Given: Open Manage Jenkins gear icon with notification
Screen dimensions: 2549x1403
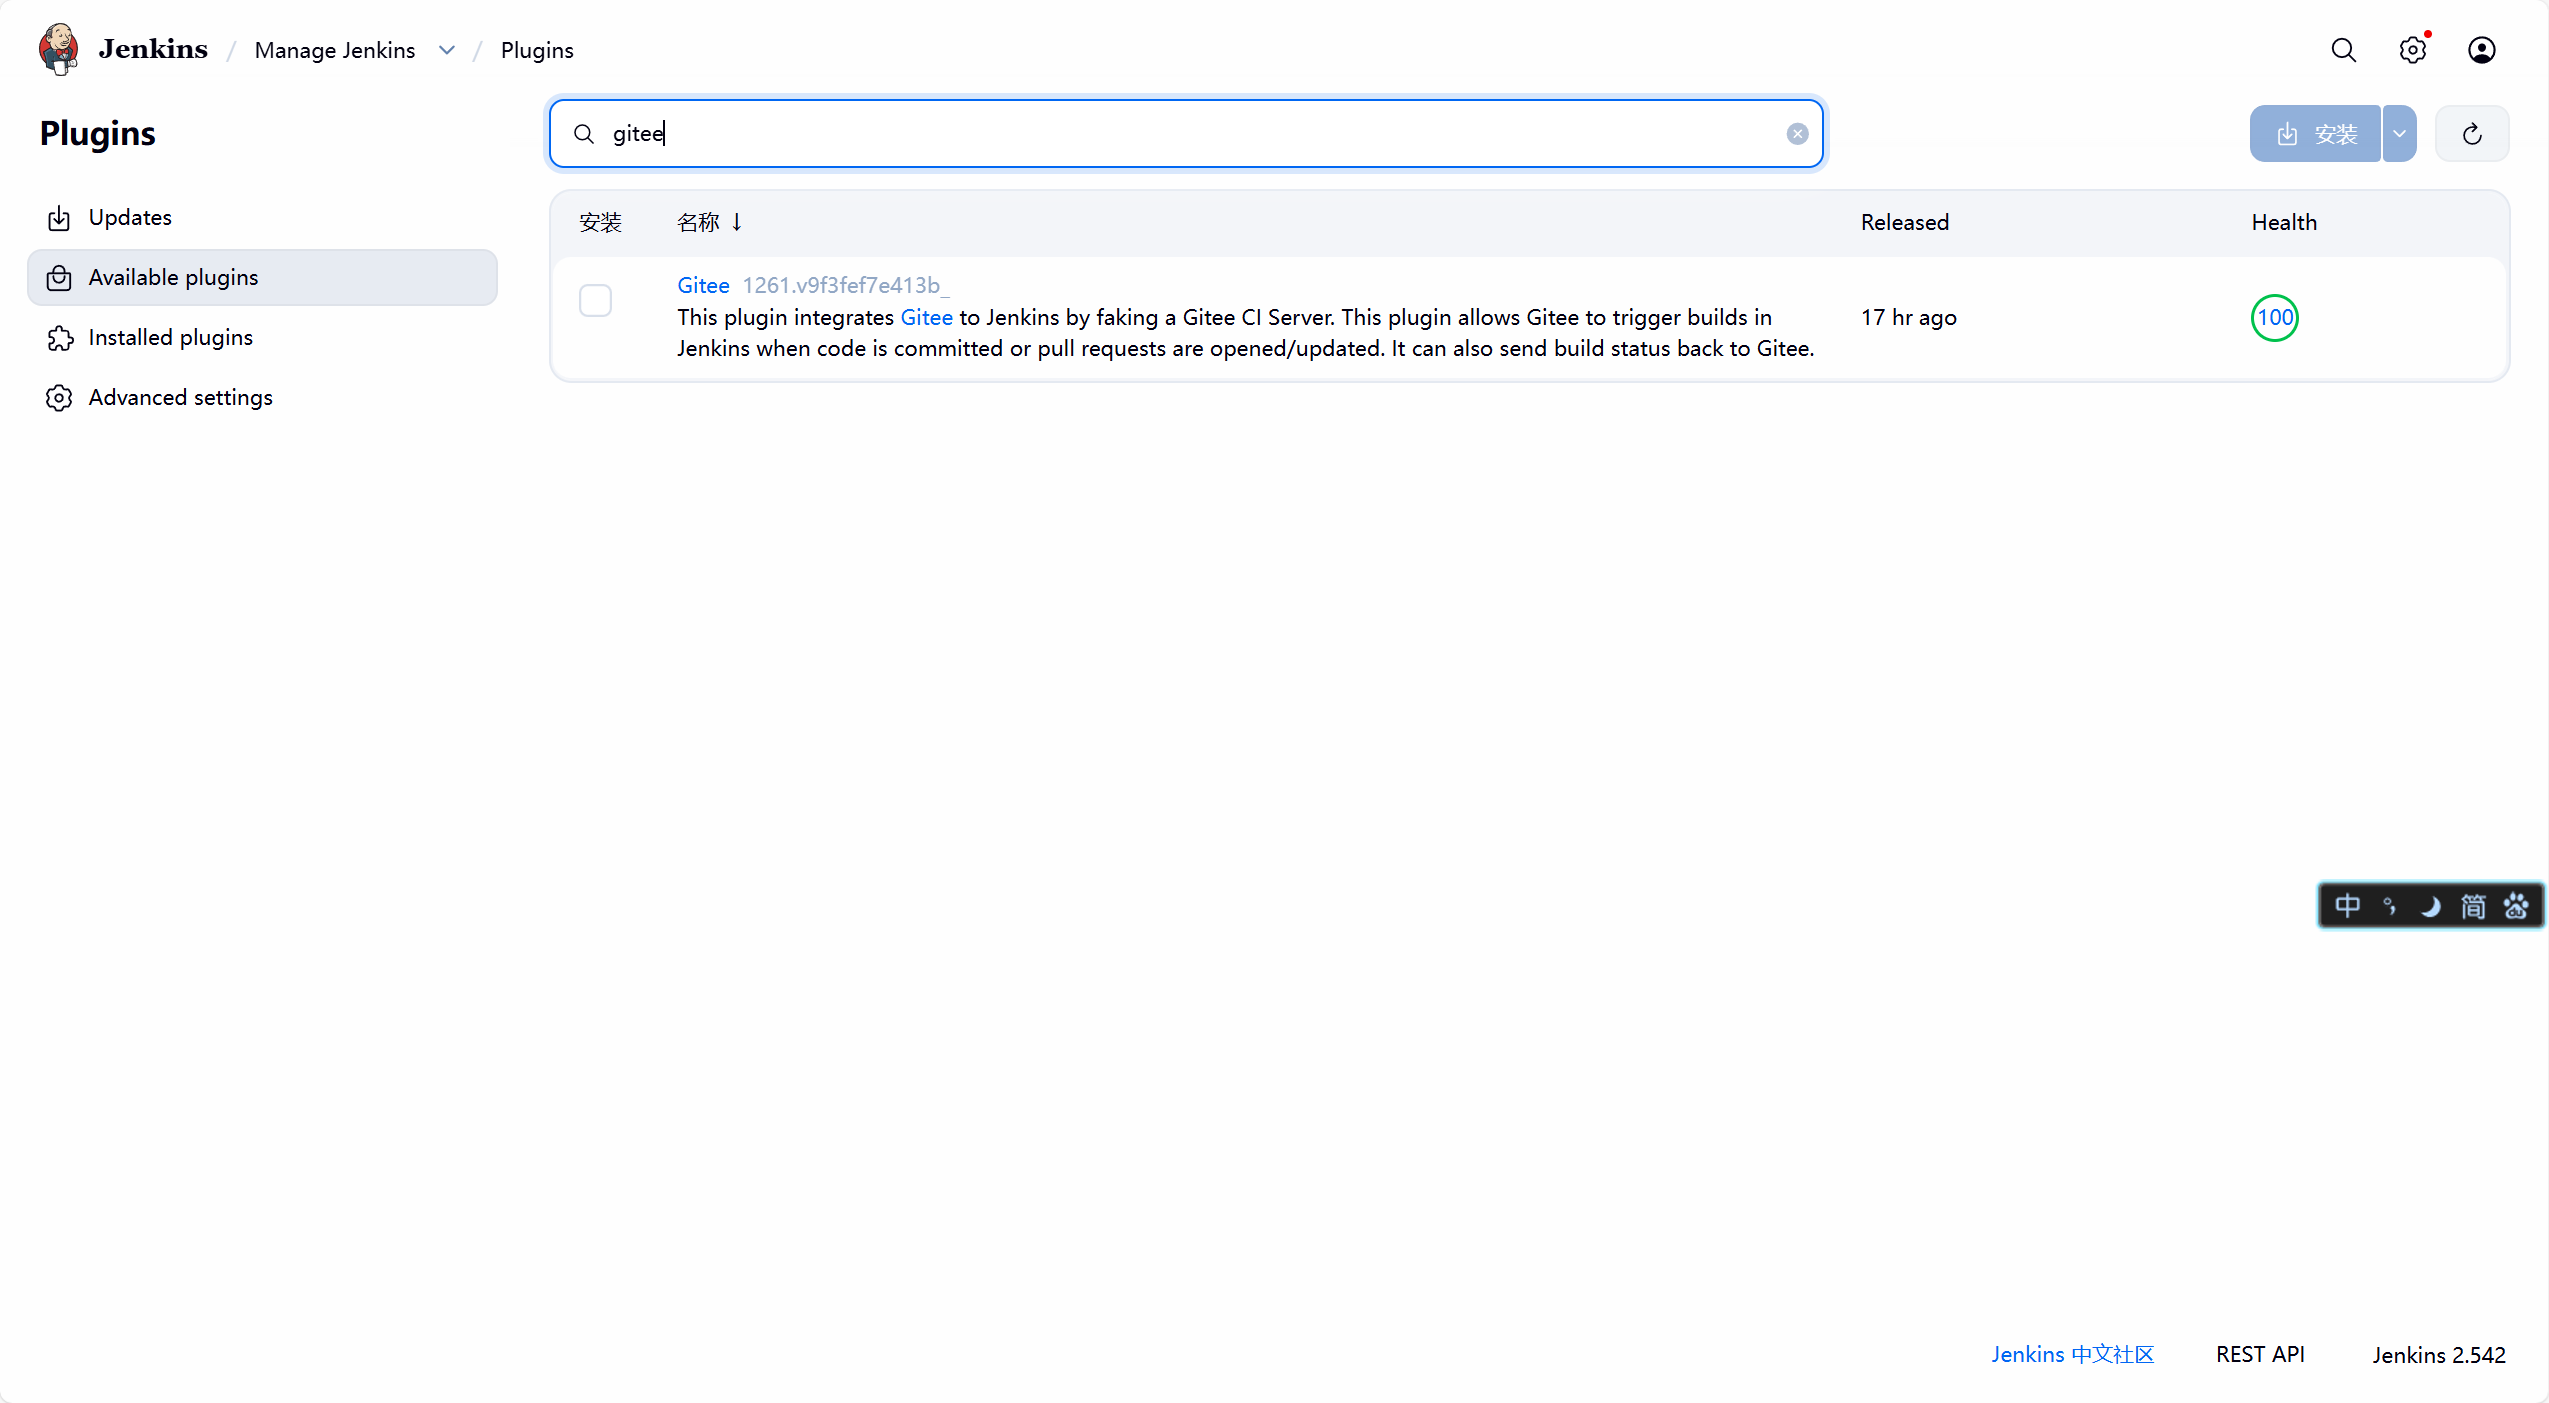Looking at the screenshot, I should (x=2412, y=50).
